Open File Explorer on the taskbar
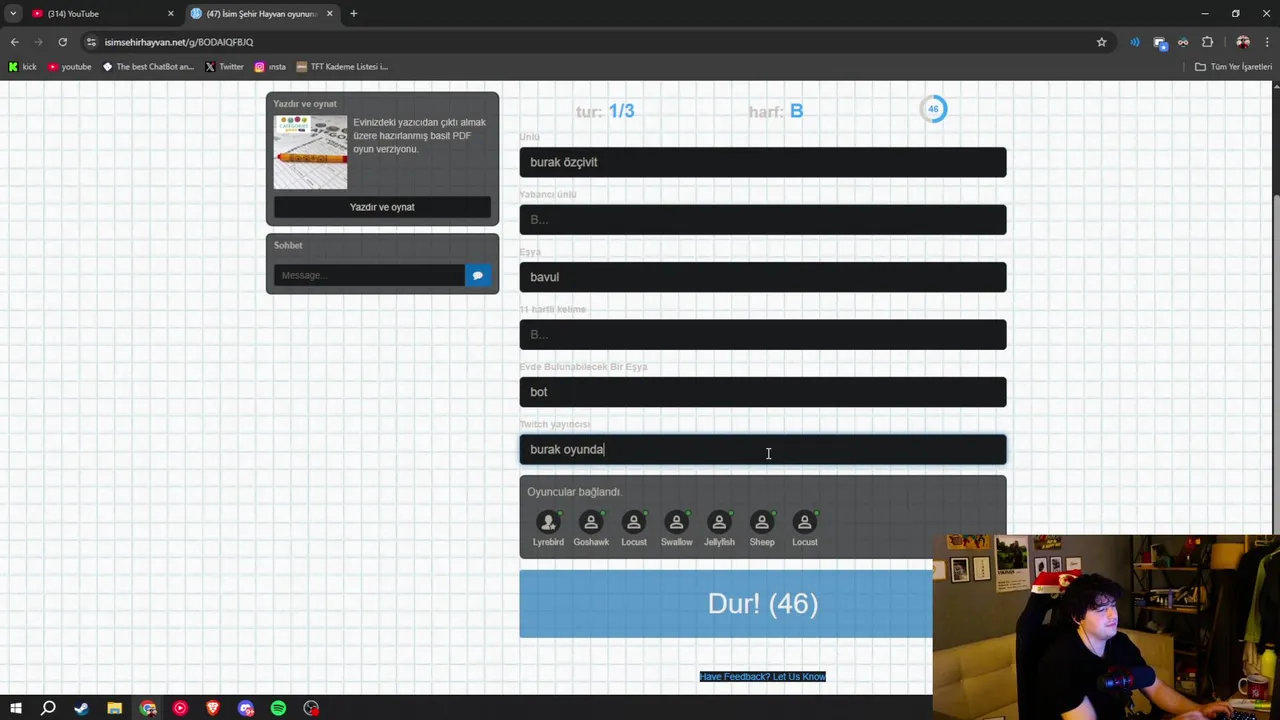This screenshot has width=1280, height=720. (114, 708)
